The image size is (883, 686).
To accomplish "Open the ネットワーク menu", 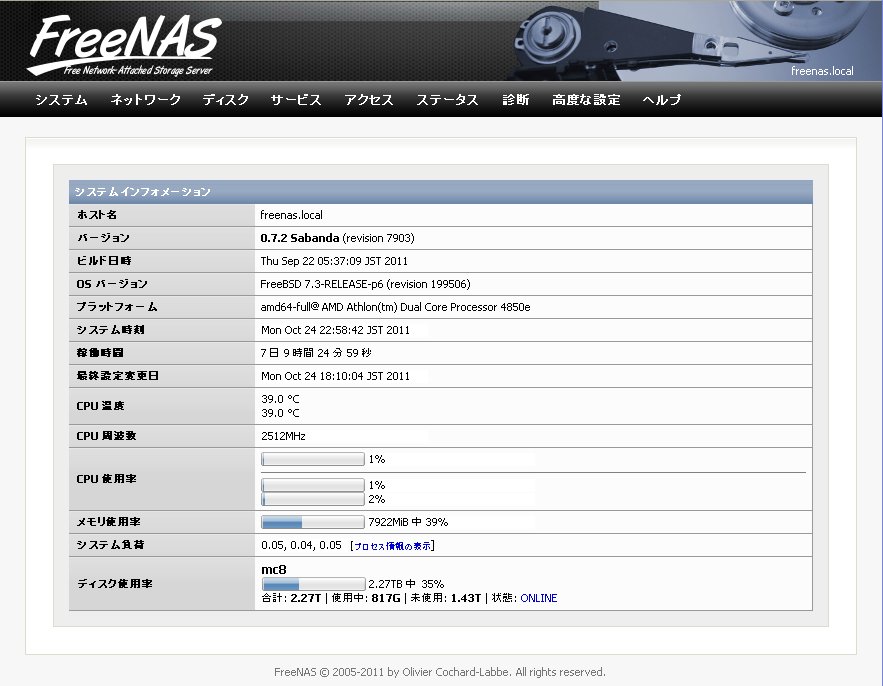I will pyautogui.click(x=146, y=100).
